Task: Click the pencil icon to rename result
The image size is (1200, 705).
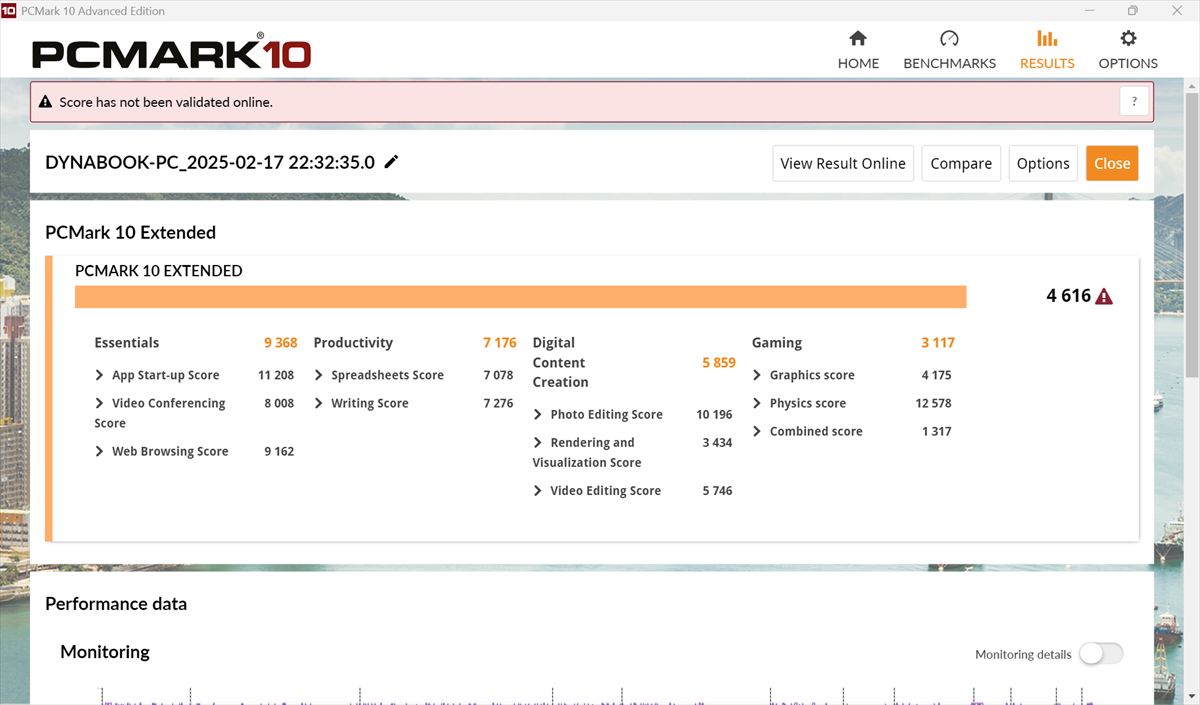Action: coord(391,162)
